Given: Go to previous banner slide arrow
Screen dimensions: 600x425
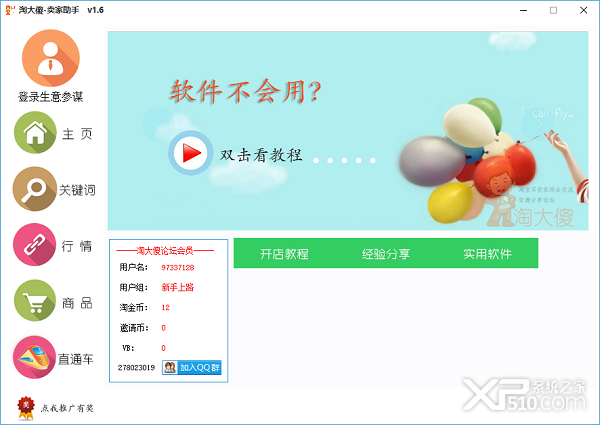Looking at the screenshot, I should [158, 124].
